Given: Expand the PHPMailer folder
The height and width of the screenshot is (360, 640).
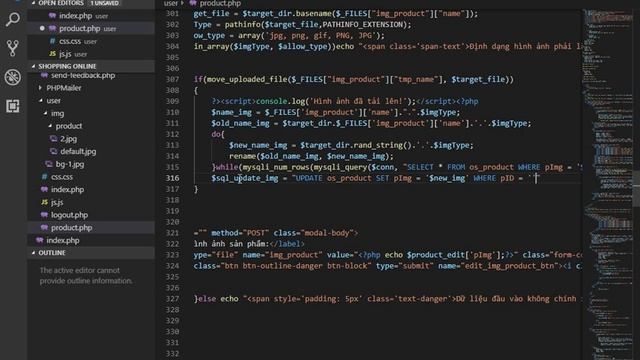Looking at the screenshot, I should coord(40,88).
